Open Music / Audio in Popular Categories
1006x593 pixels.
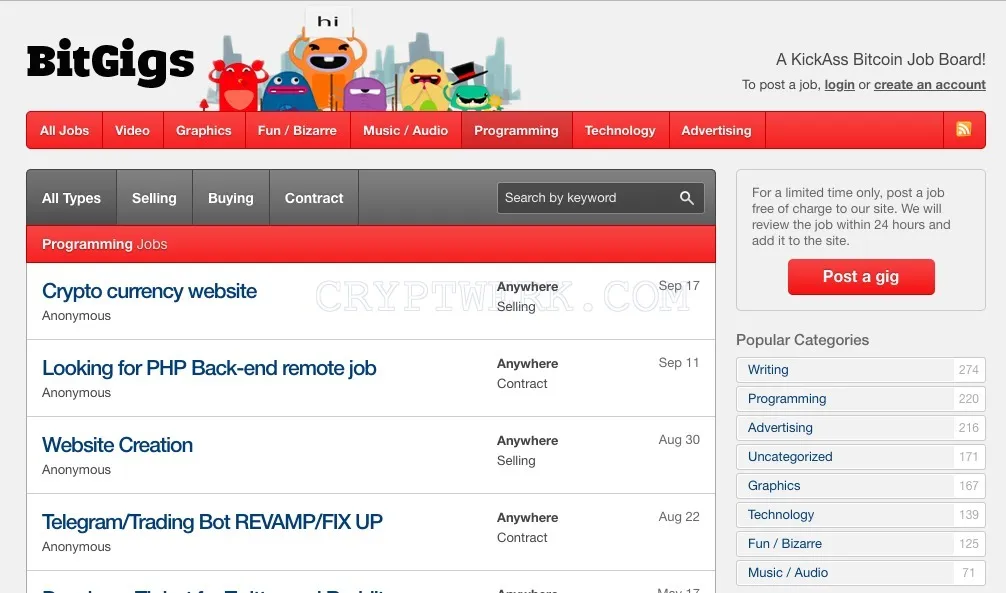point(860,572)
